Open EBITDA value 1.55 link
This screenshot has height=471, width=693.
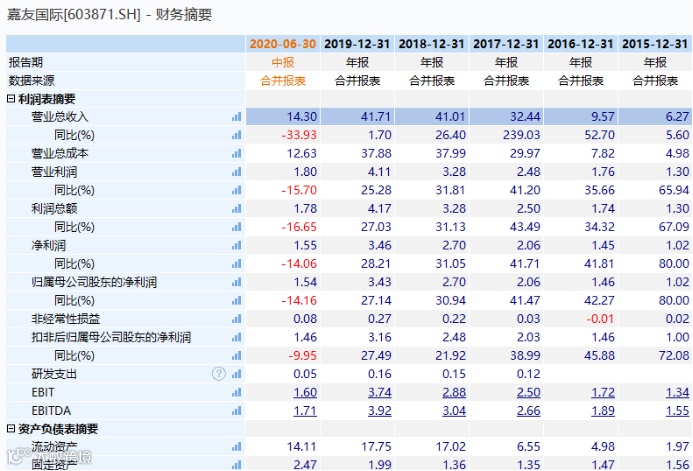point(677,411)
